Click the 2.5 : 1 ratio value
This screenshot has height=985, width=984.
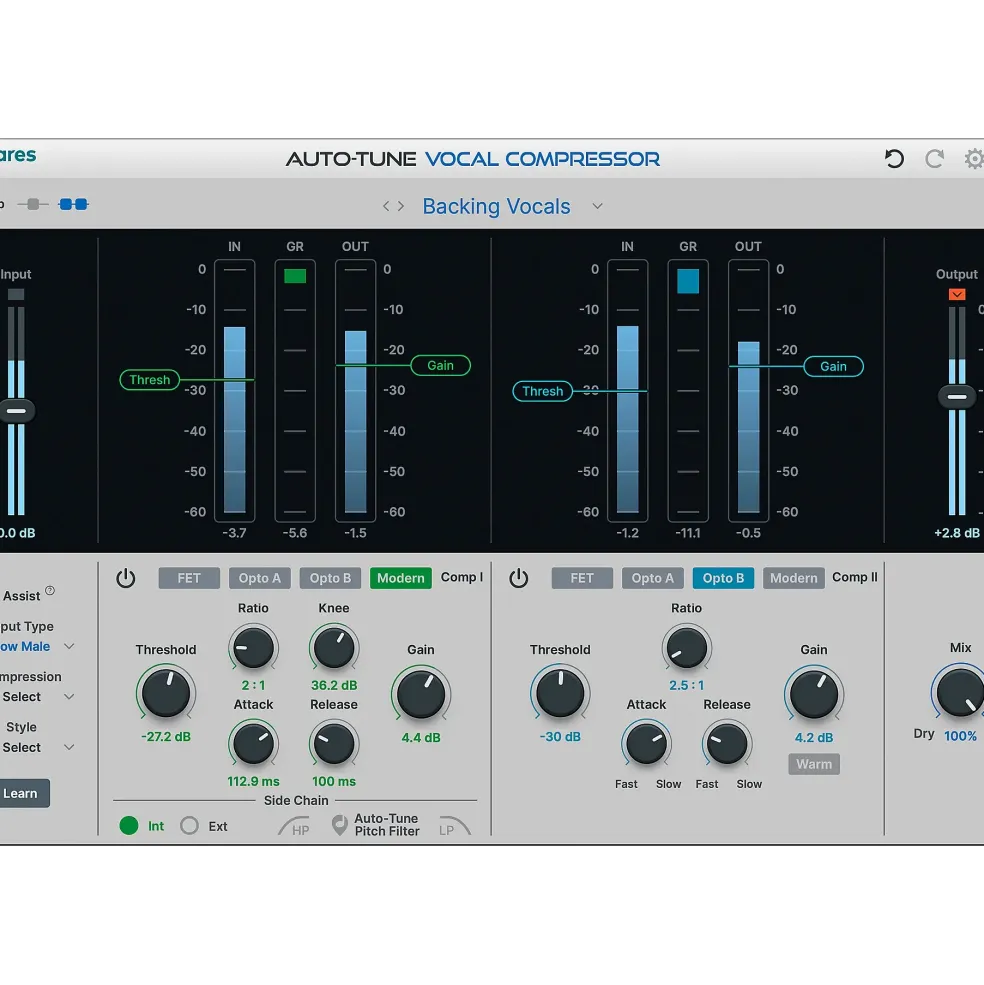click(686, 685)
